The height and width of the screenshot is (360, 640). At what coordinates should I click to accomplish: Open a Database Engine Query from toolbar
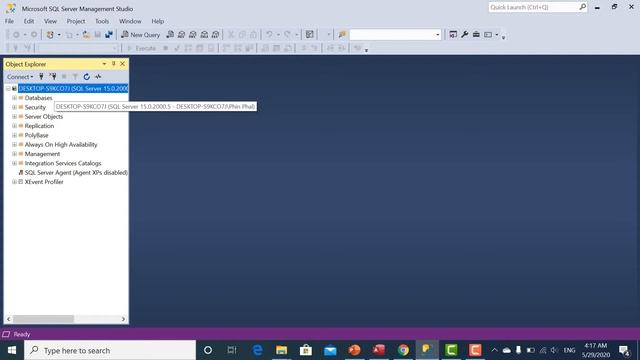[170, 35]
